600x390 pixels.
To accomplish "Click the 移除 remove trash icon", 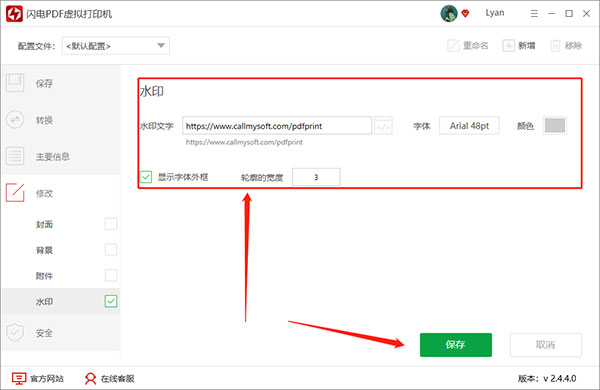I will [x=555, y=46].
